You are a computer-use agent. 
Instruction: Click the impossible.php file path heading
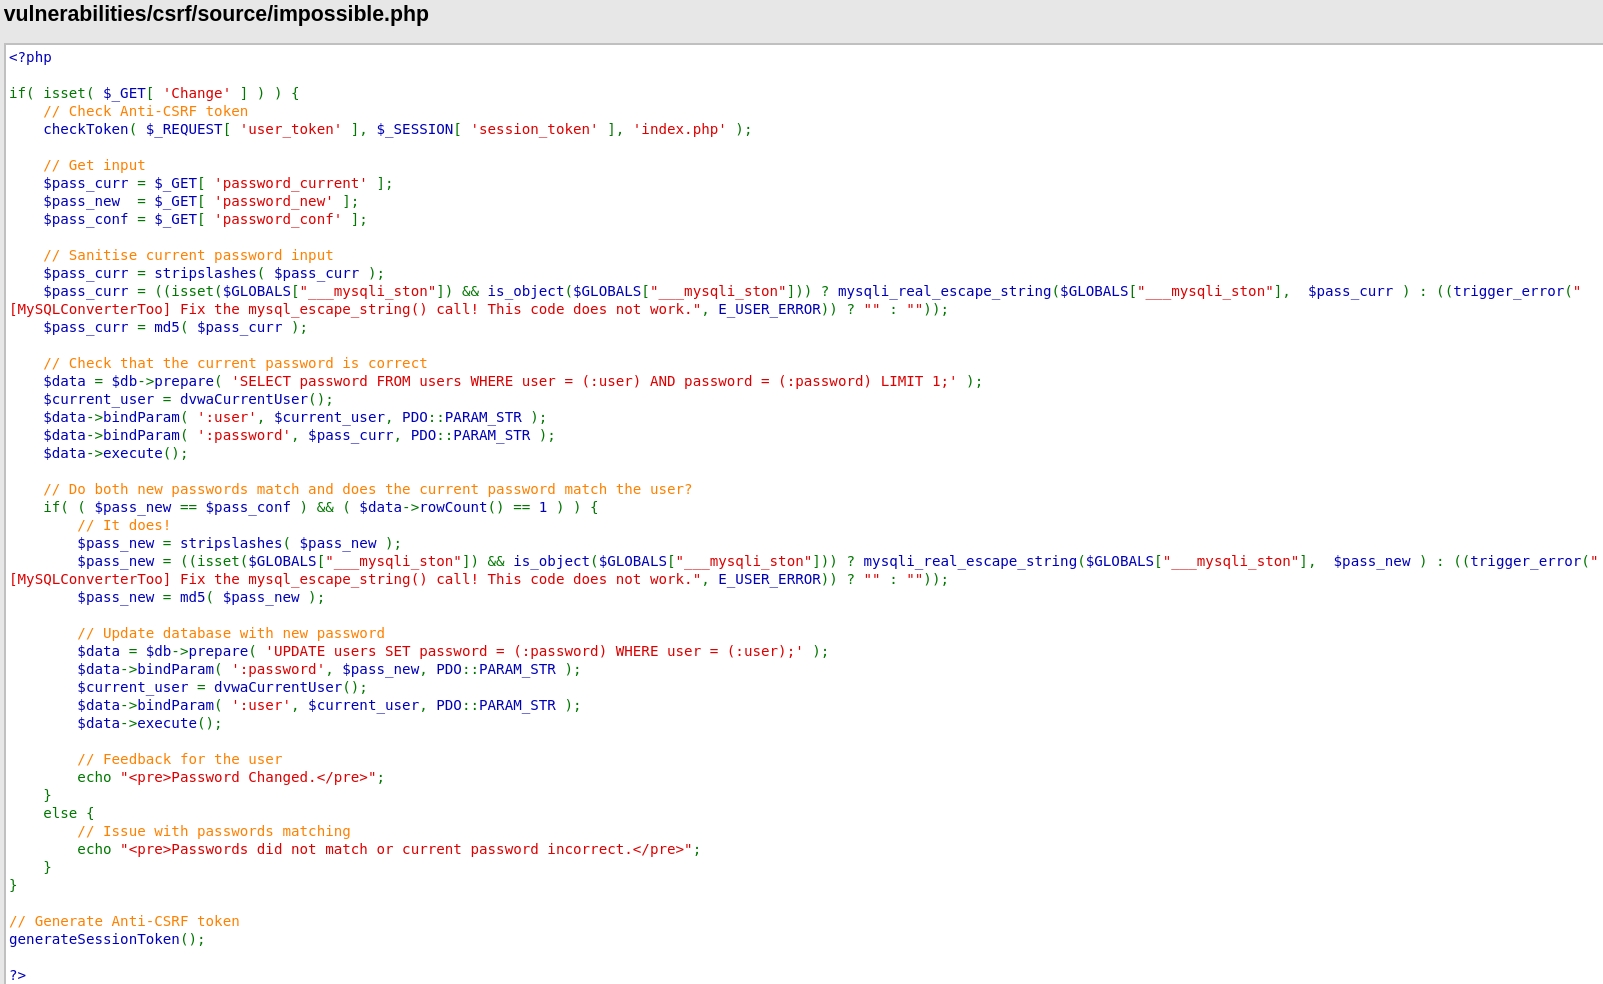(216, 14)
